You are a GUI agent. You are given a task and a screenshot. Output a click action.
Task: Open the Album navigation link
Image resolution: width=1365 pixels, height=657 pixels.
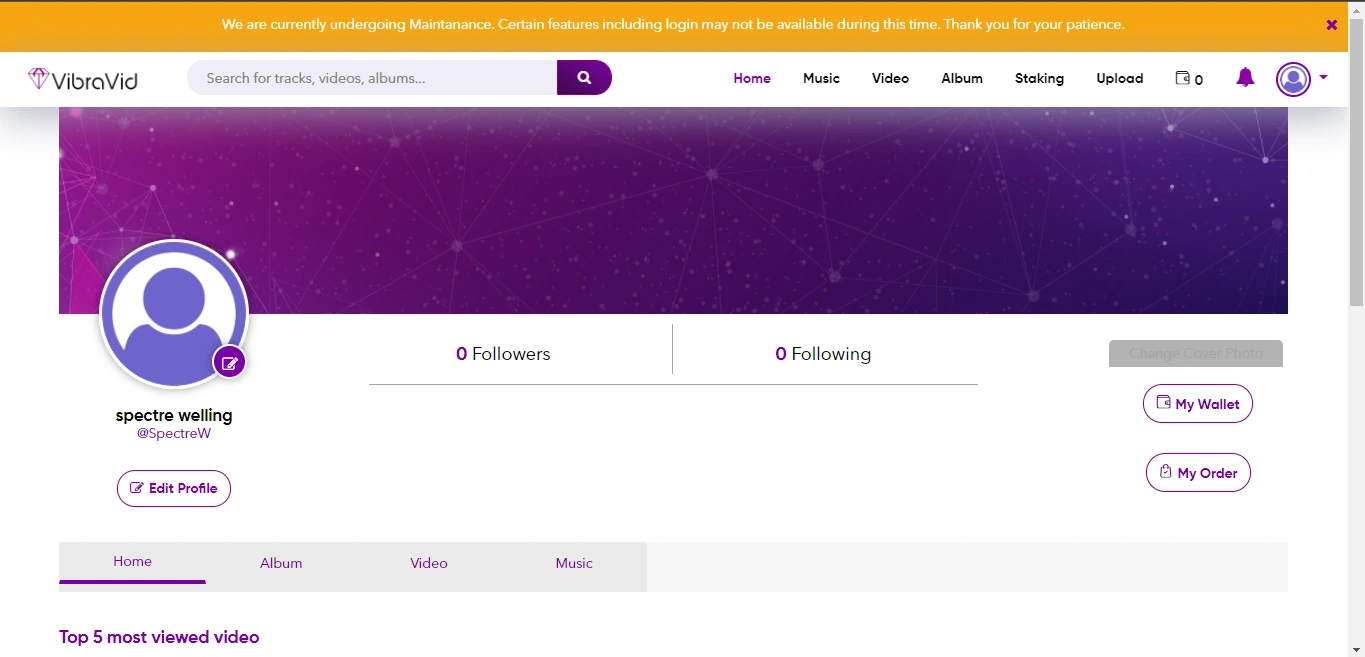pos(962,78)
